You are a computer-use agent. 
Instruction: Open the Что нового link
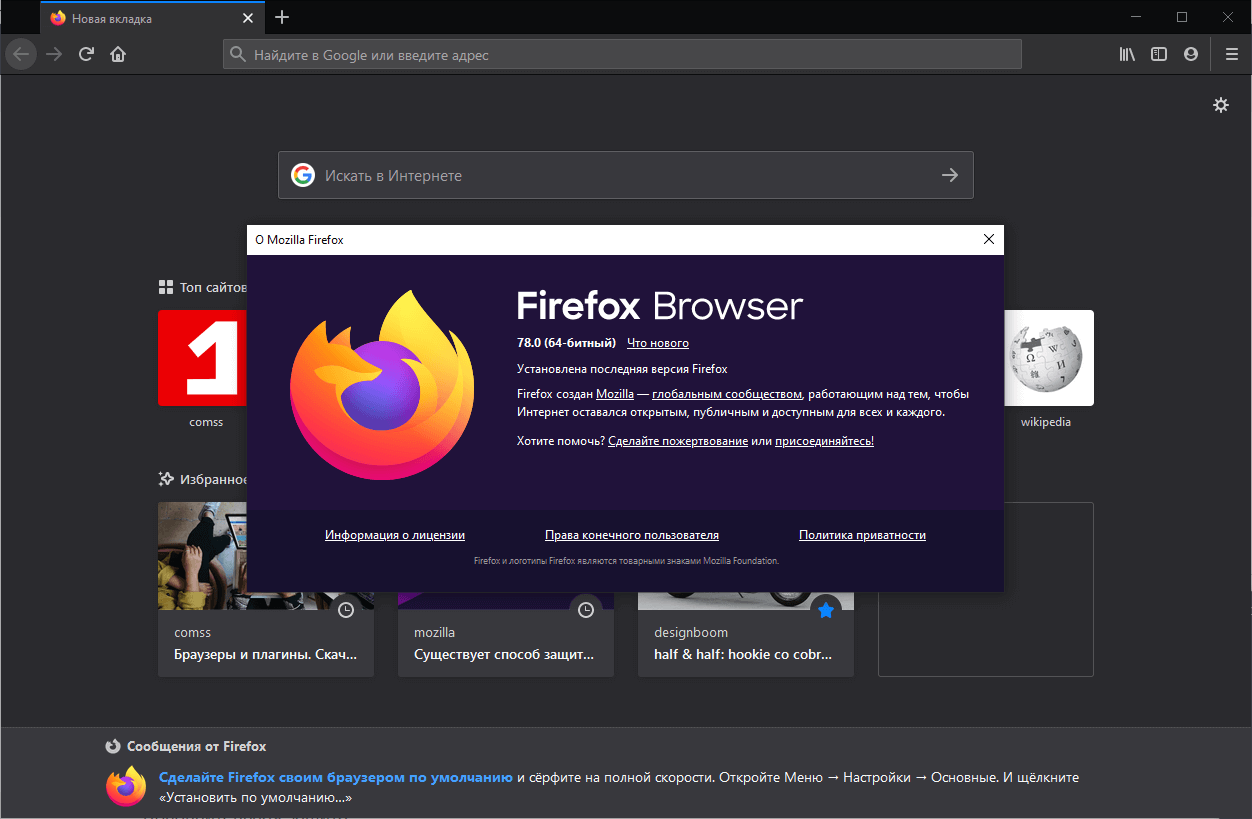click(657, 342)
